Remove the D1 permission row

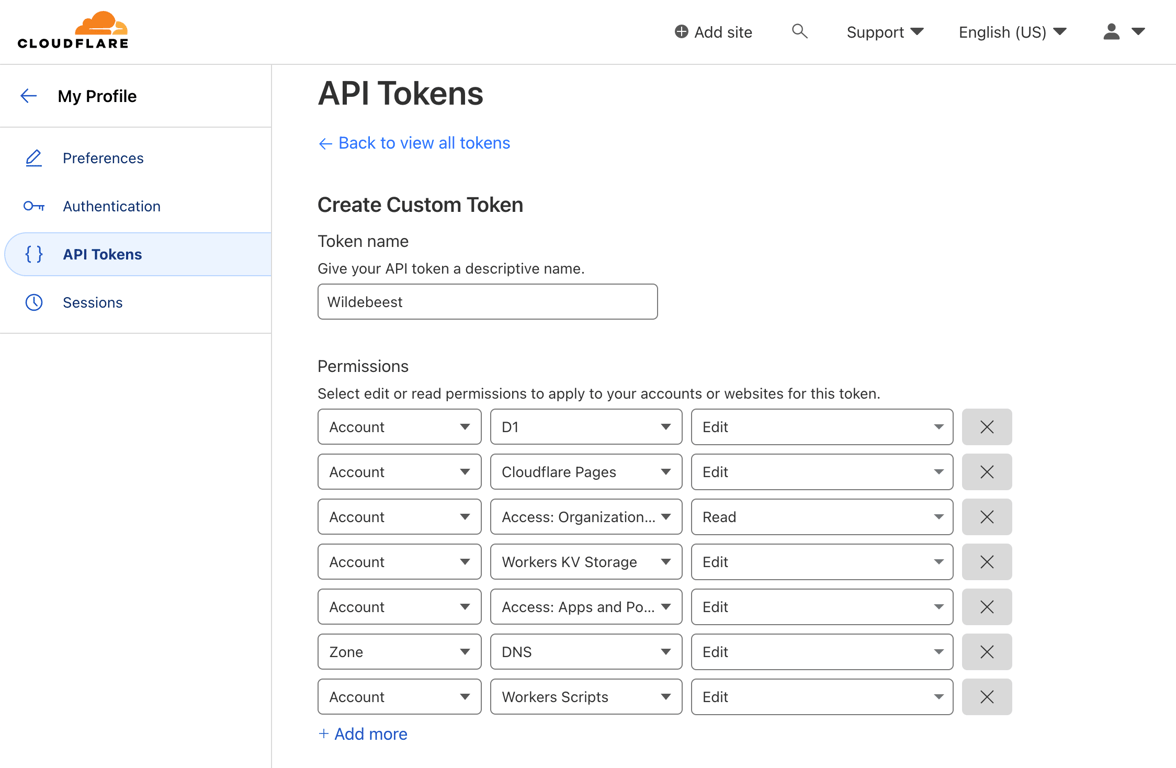[987, 427]
